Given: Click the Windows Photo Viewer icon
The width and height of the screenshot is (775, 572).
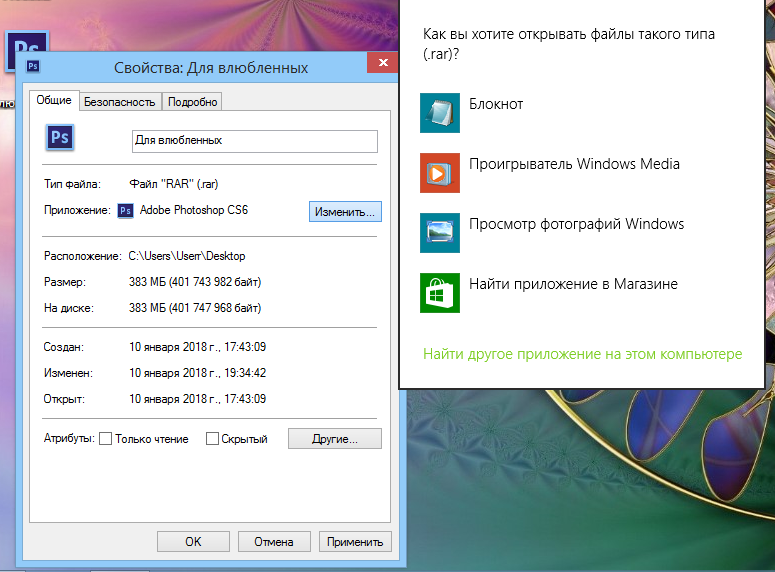Looking at the screenshot, I should pos(439,233).
